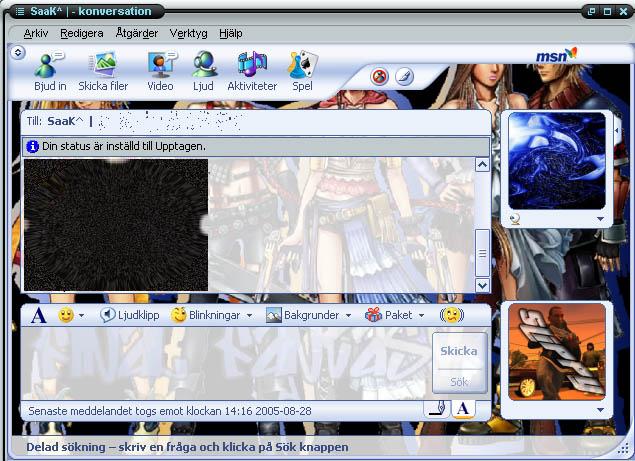Viewport: 635px width, 461px height.
Task: Switch to text typing mode
Action: pos(462,408)
